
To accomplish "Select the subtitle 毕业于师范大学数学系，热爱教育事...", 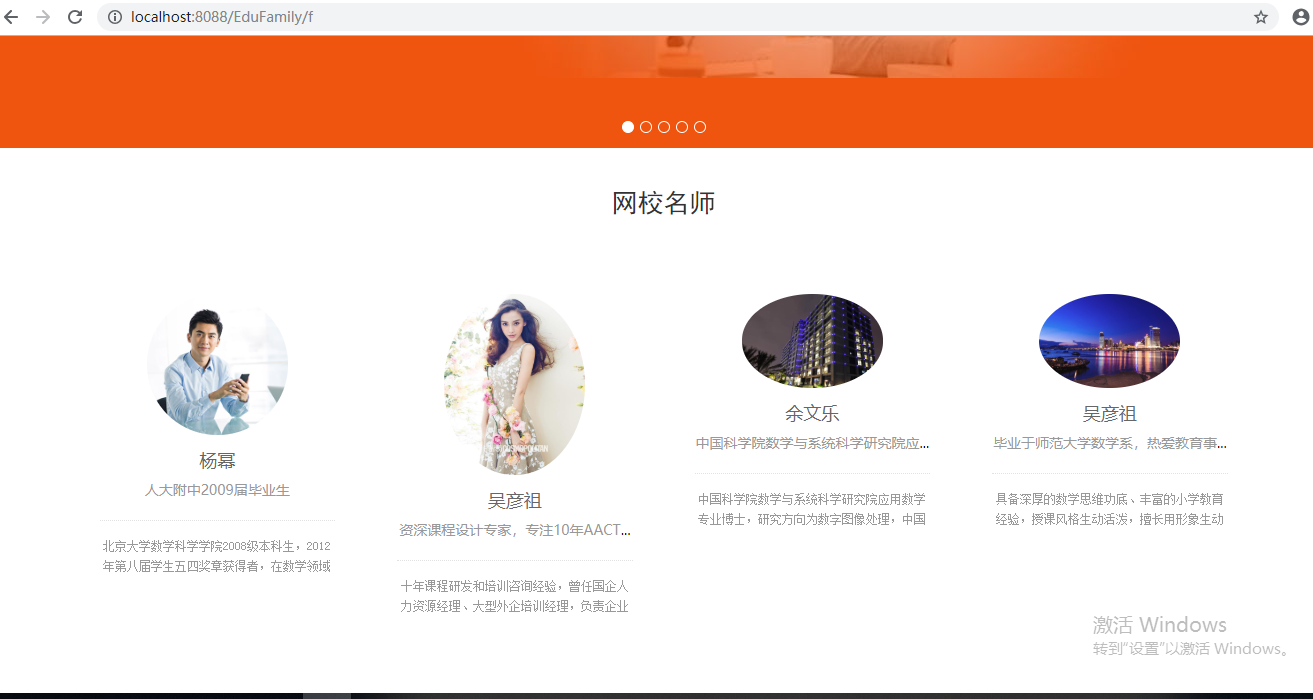I will [x=1109, y=443].
